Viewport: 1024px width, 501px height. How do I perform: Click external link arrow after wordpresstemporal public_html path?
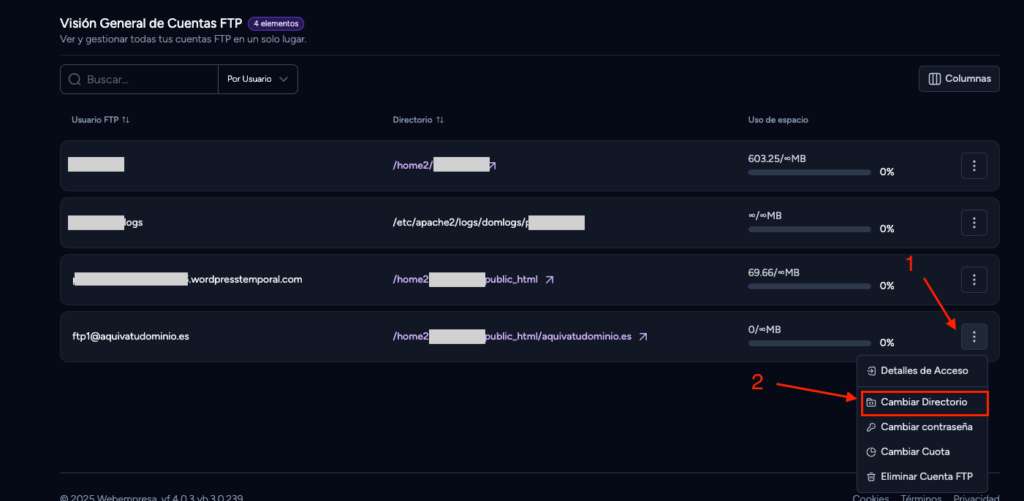(x=549, y=280)
